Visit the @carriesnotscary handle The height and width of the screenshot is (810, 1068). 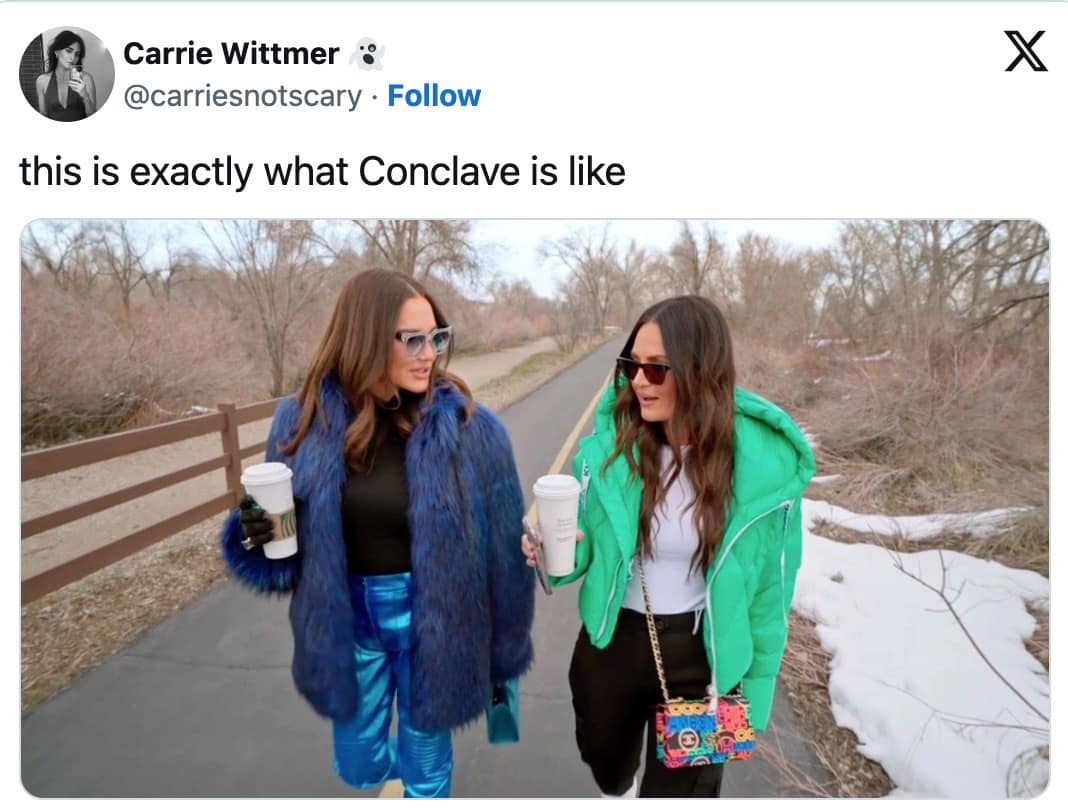click(x=242, y=96)
